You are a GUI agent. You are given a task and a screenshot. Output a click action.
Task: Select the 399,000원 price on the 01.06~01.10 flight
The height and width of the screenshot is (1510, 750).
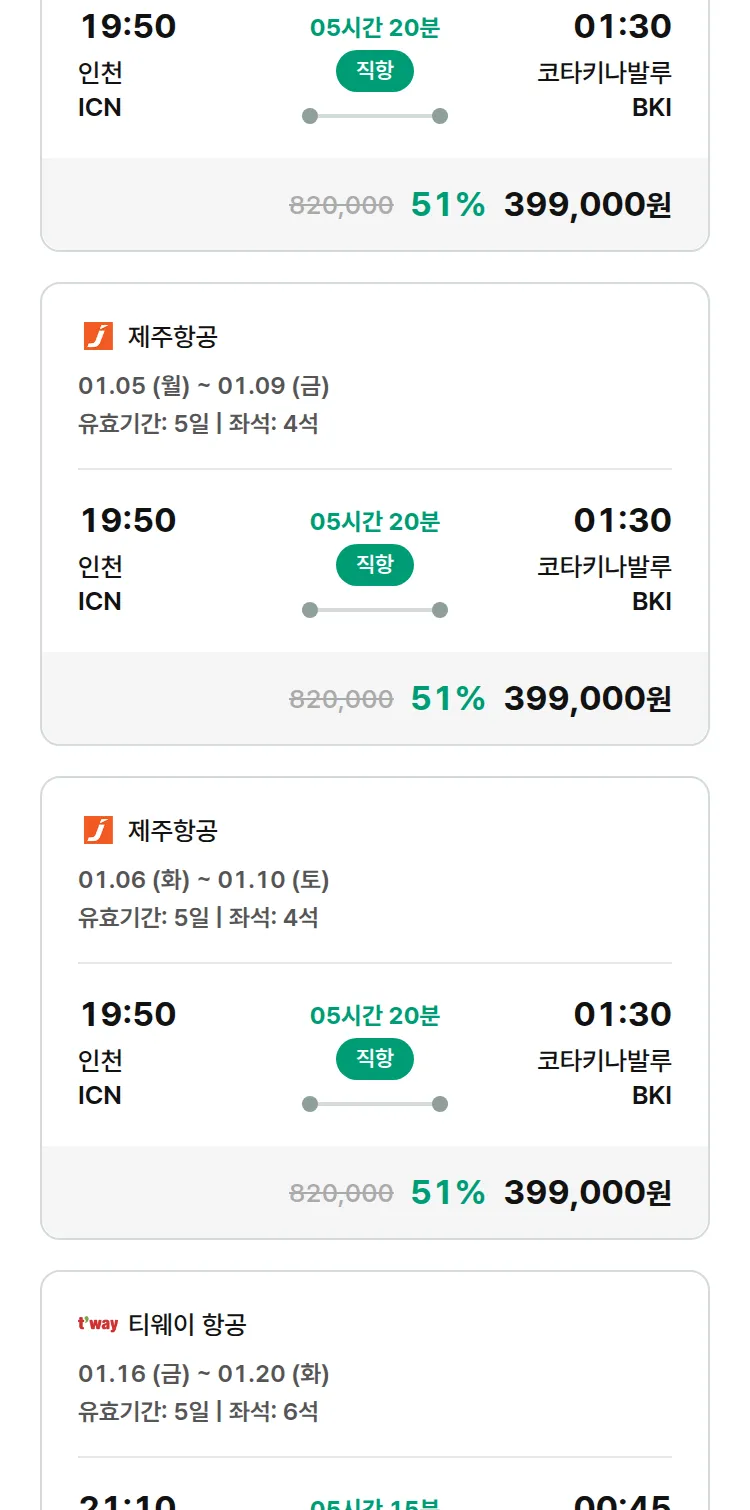(x=587, y=1192)
